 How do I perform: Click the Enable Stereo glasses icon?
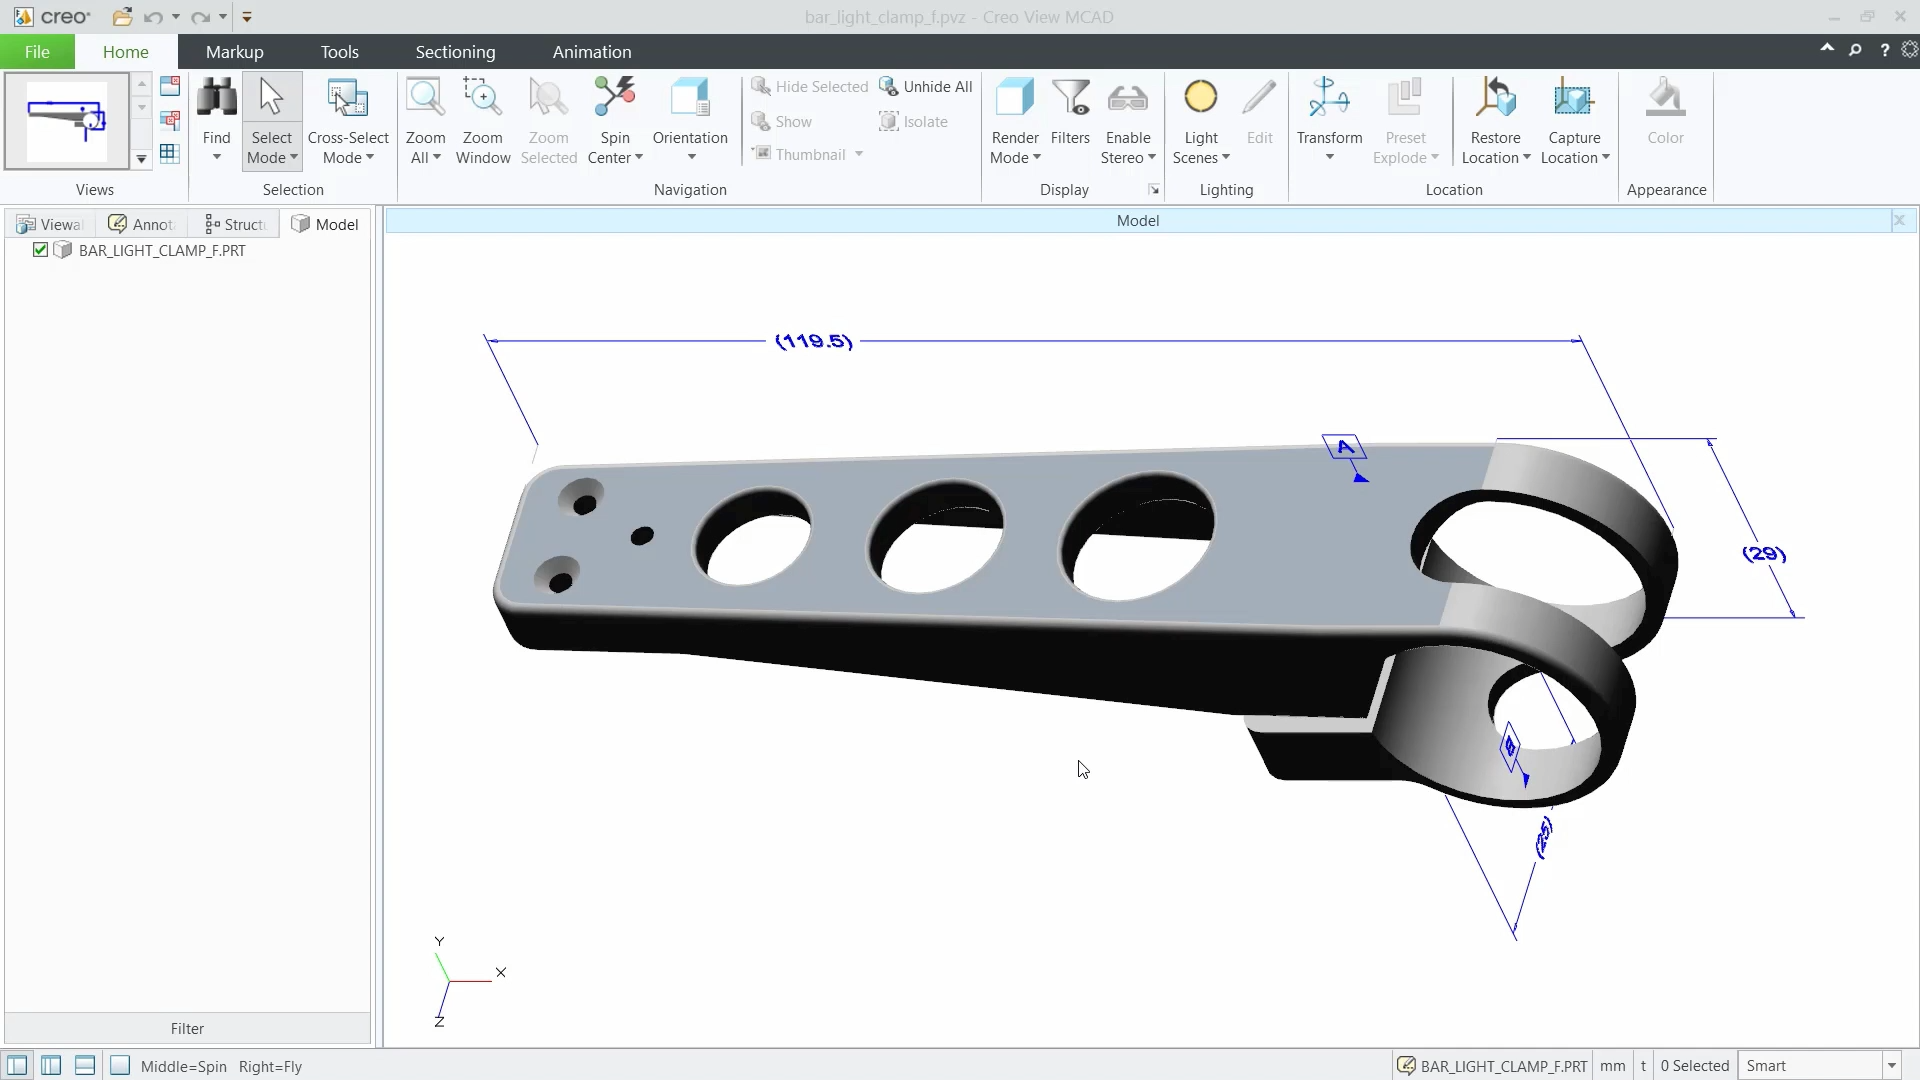(1127, 98)
